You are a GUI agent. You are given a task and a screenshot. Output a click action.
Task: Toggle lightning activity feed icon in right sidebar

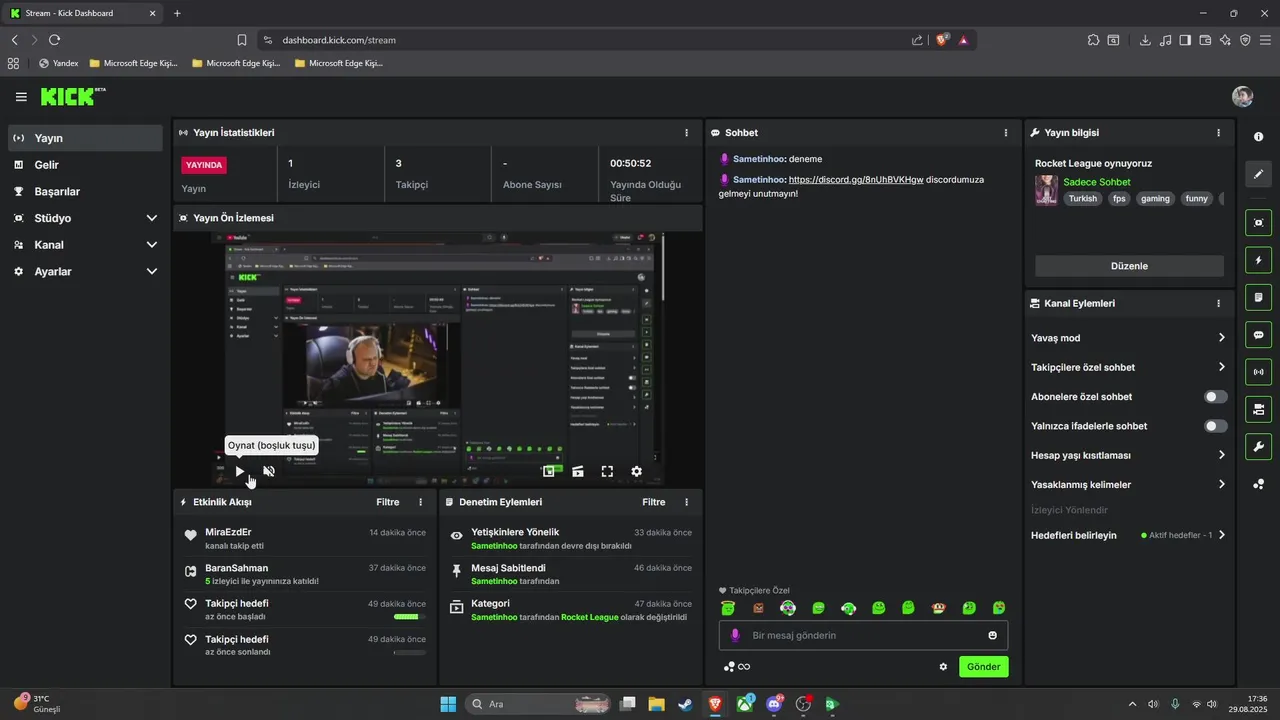pos(1259,260)
